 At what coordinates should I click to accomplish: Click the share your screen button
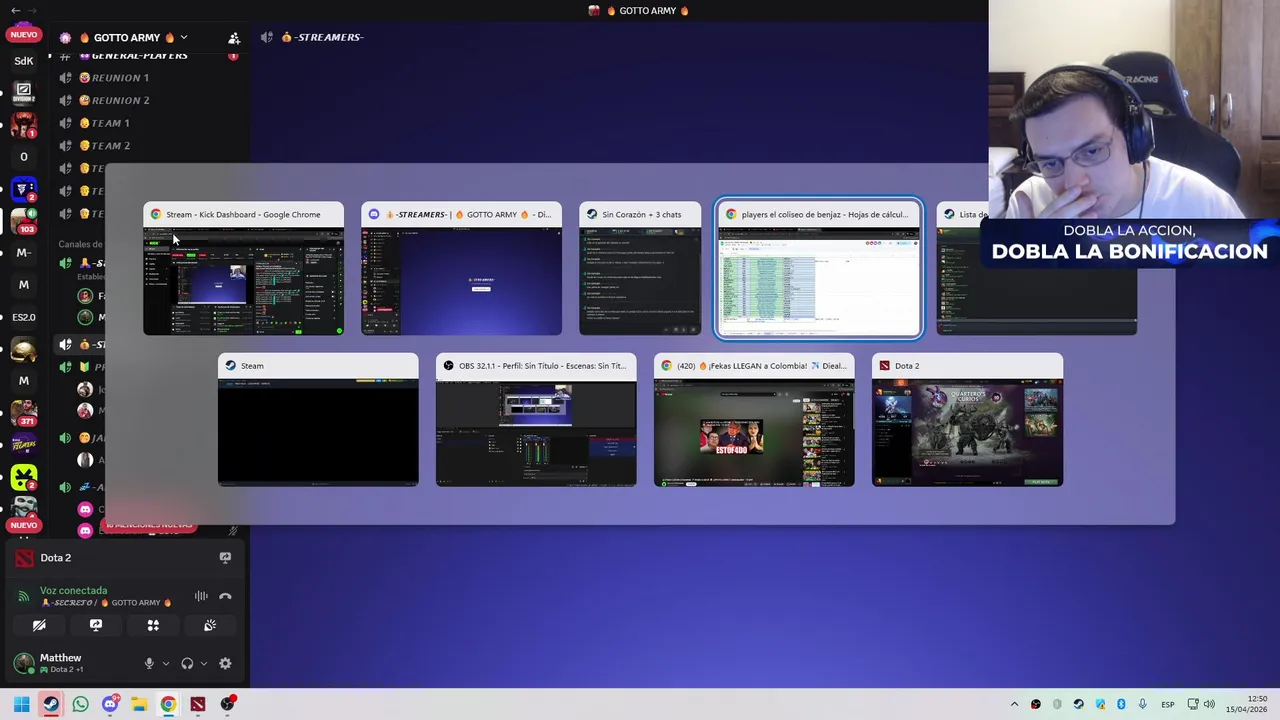click(x=96, y=625)
